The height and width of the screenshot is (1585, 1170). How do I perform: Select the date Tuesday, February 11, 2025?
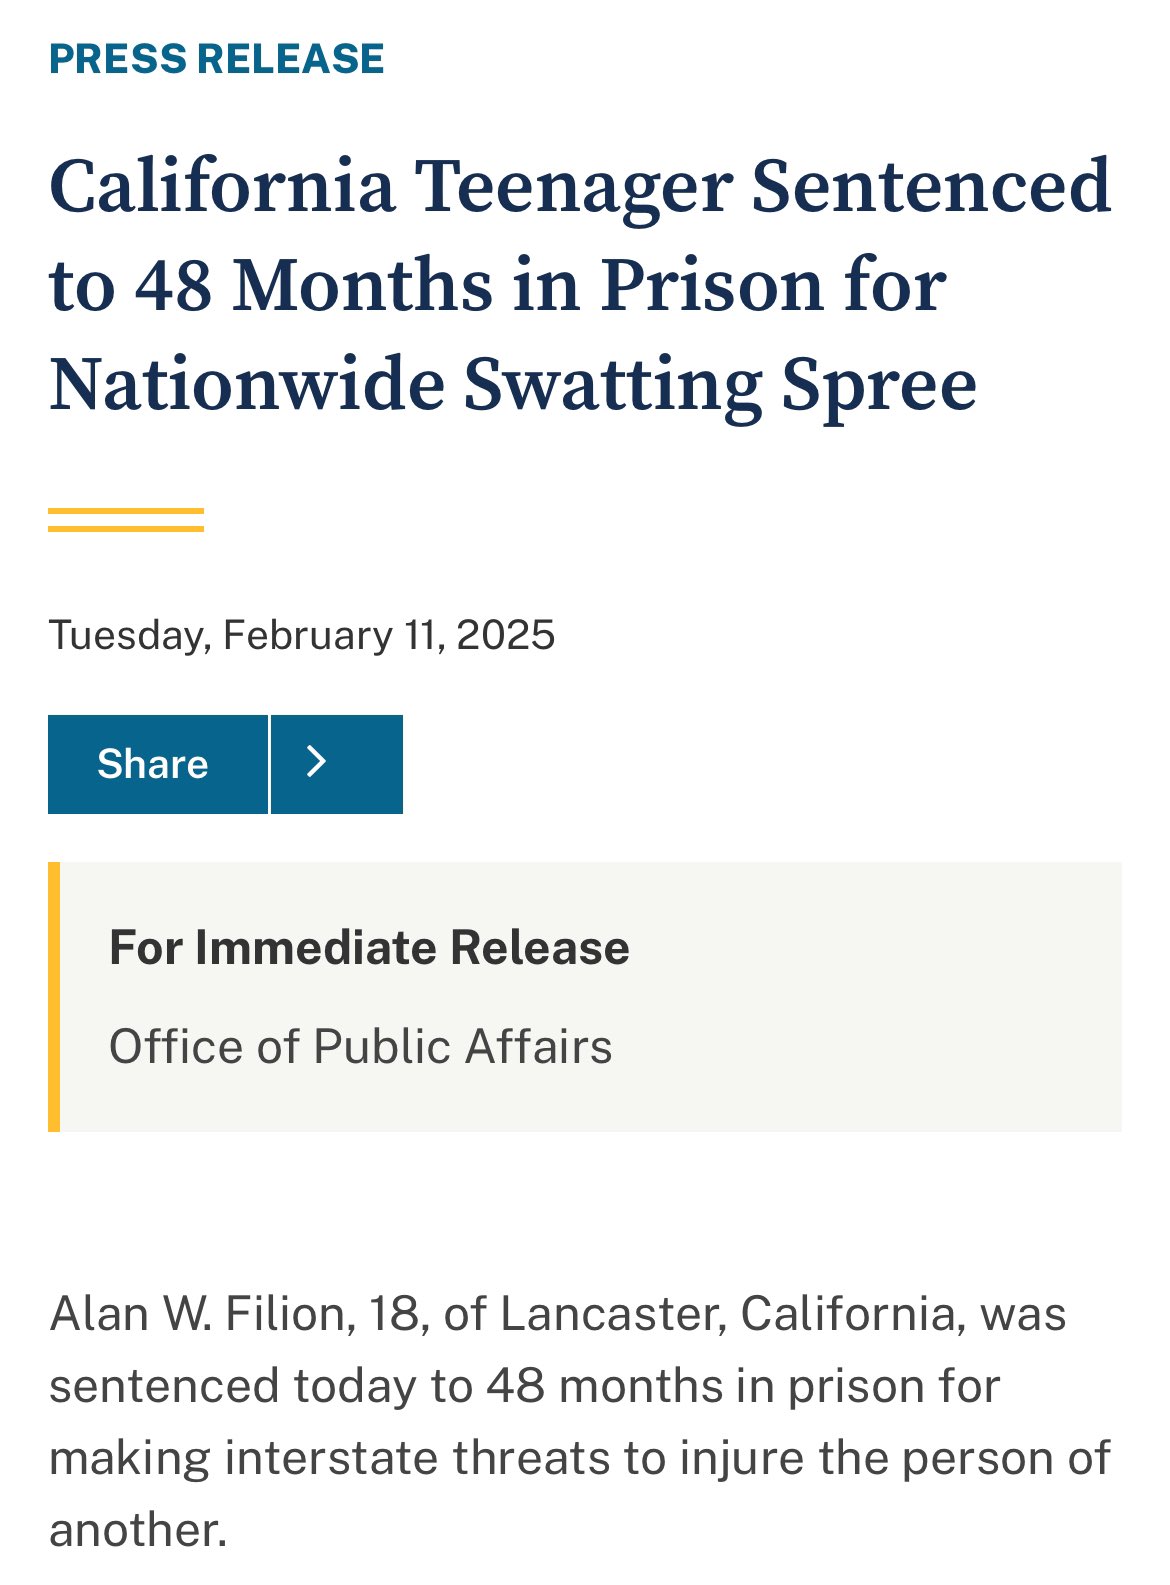coord(302,636)
